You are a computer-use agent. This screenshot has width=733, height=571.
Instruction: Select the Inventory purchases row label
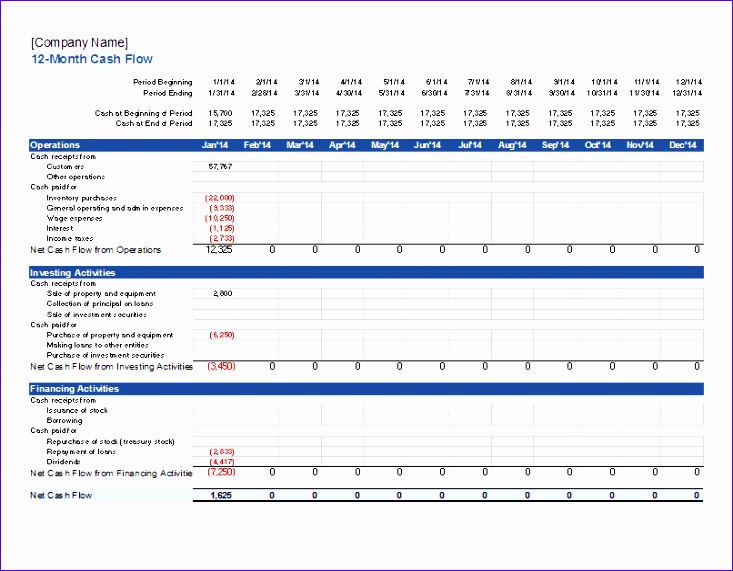pos(82,198)
